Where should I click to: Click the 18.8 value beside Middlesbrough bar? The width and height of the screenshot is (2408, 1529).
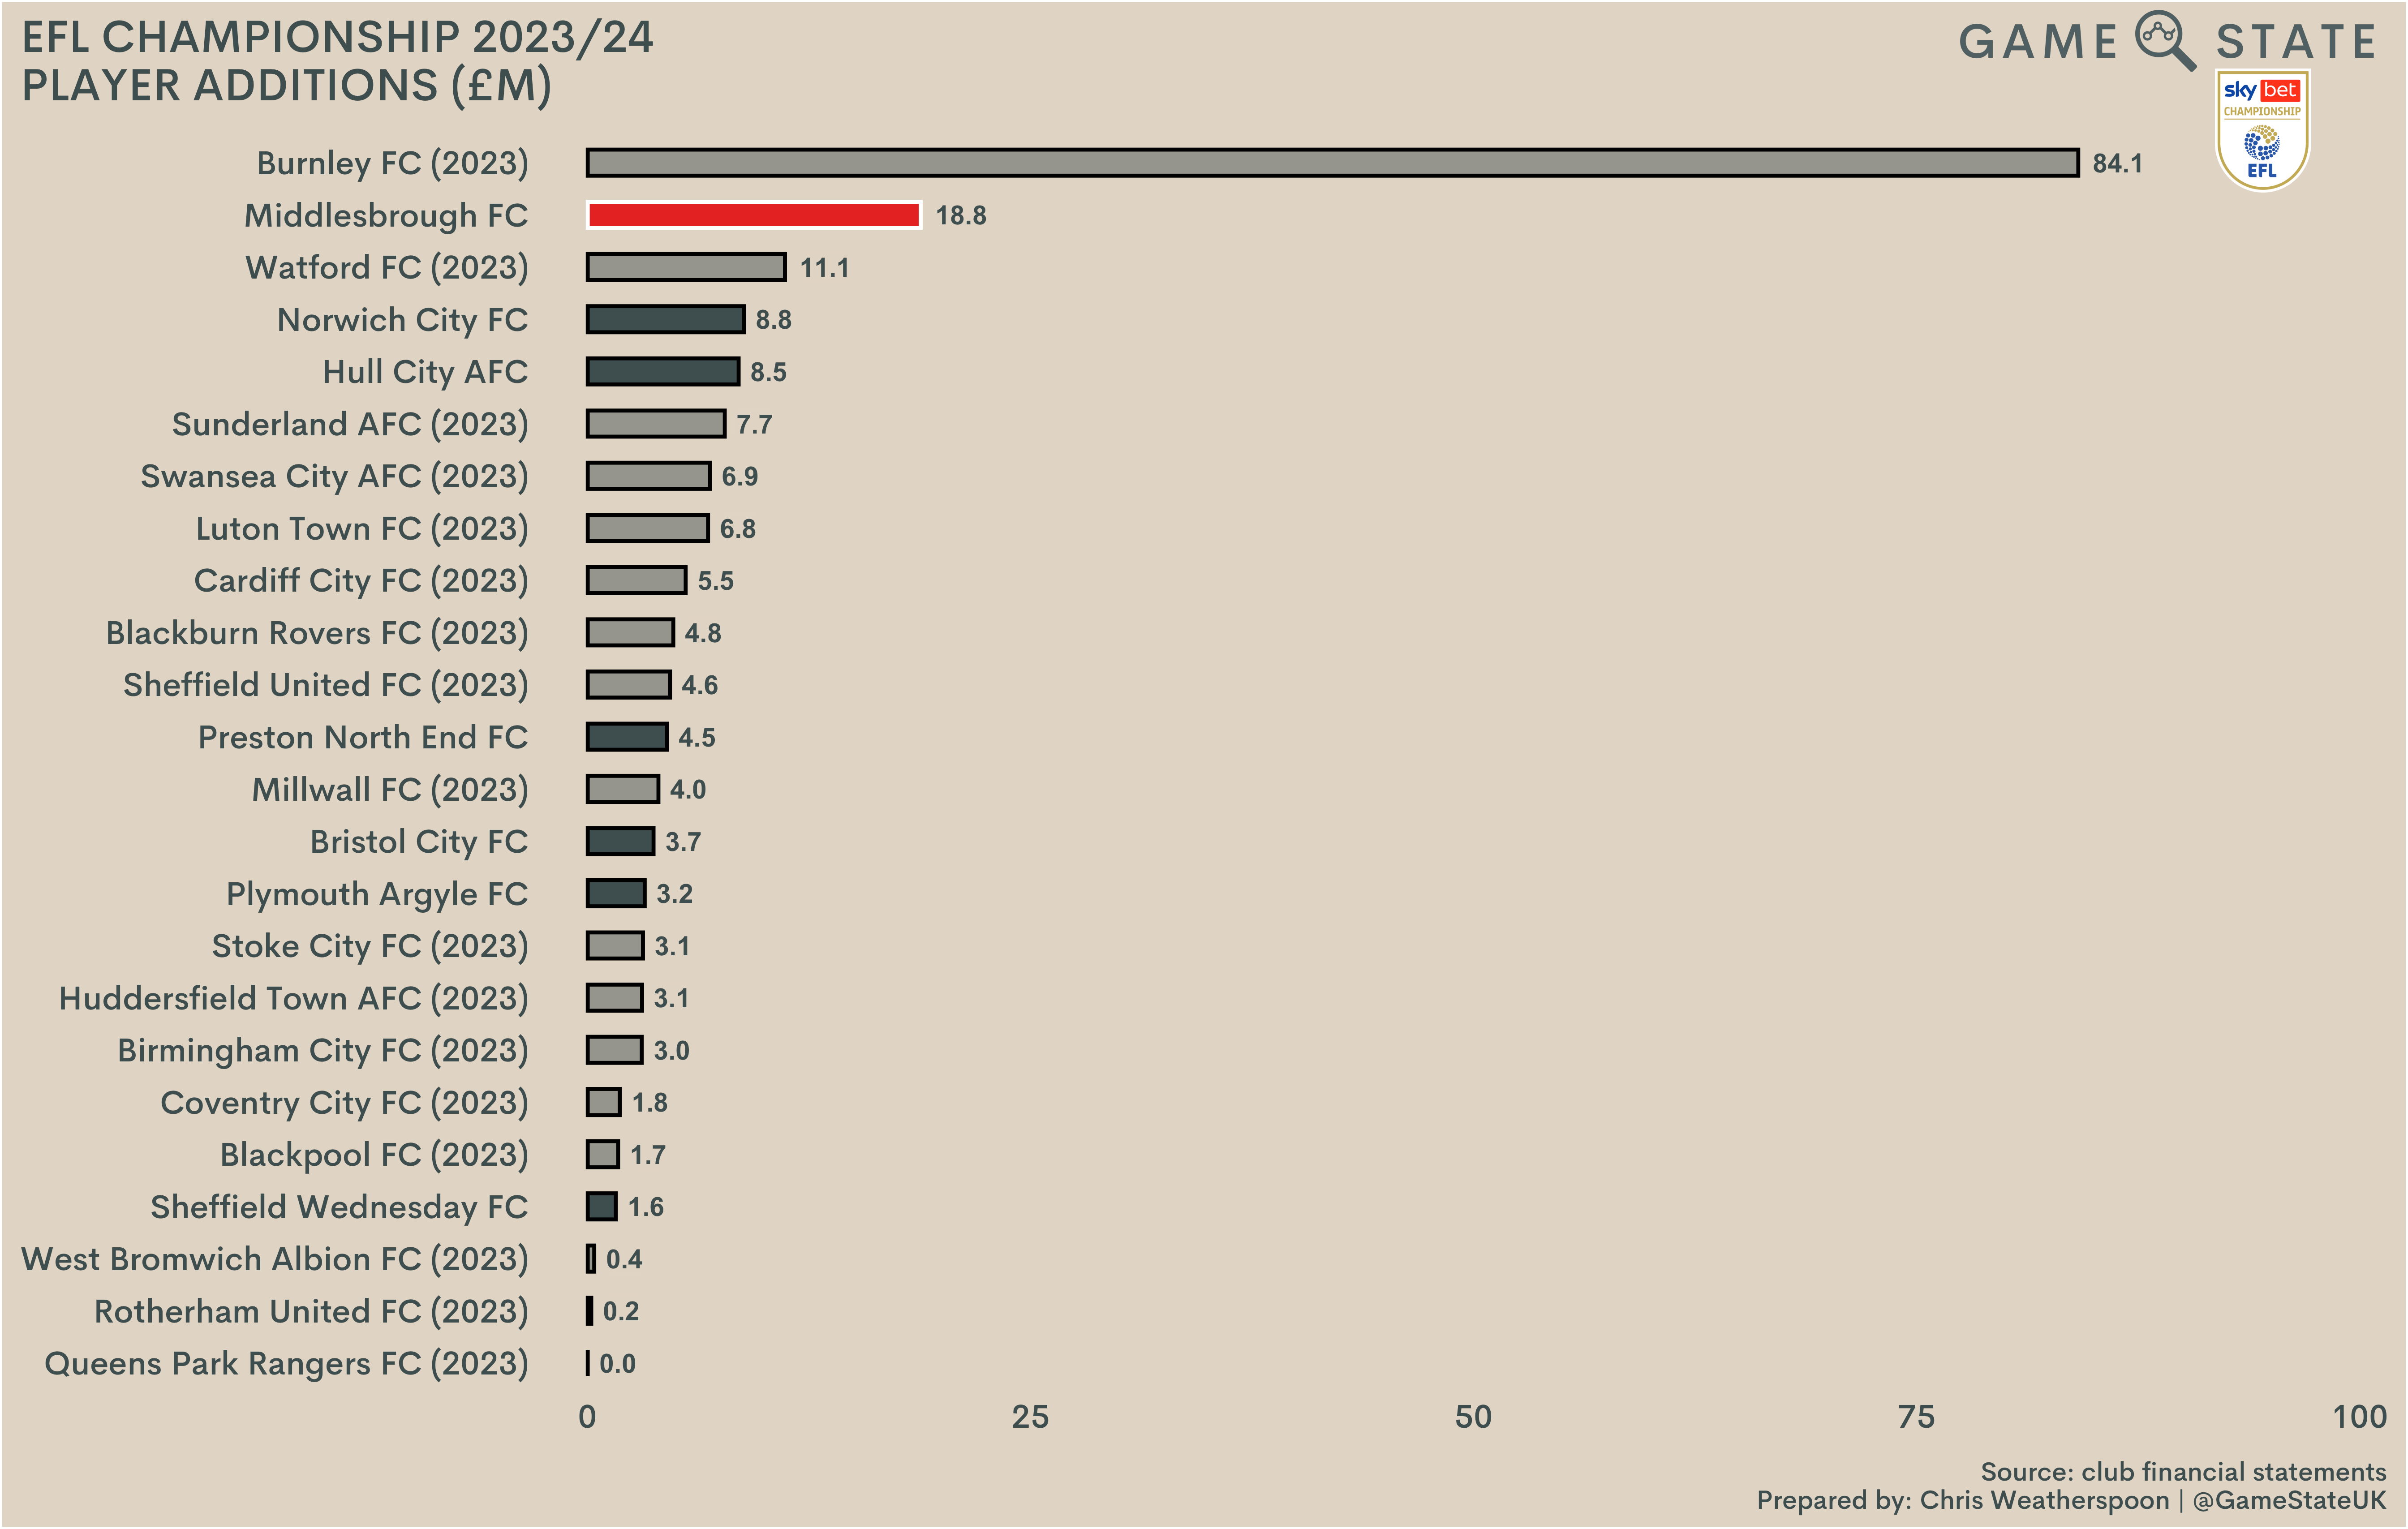click(961, 215)
